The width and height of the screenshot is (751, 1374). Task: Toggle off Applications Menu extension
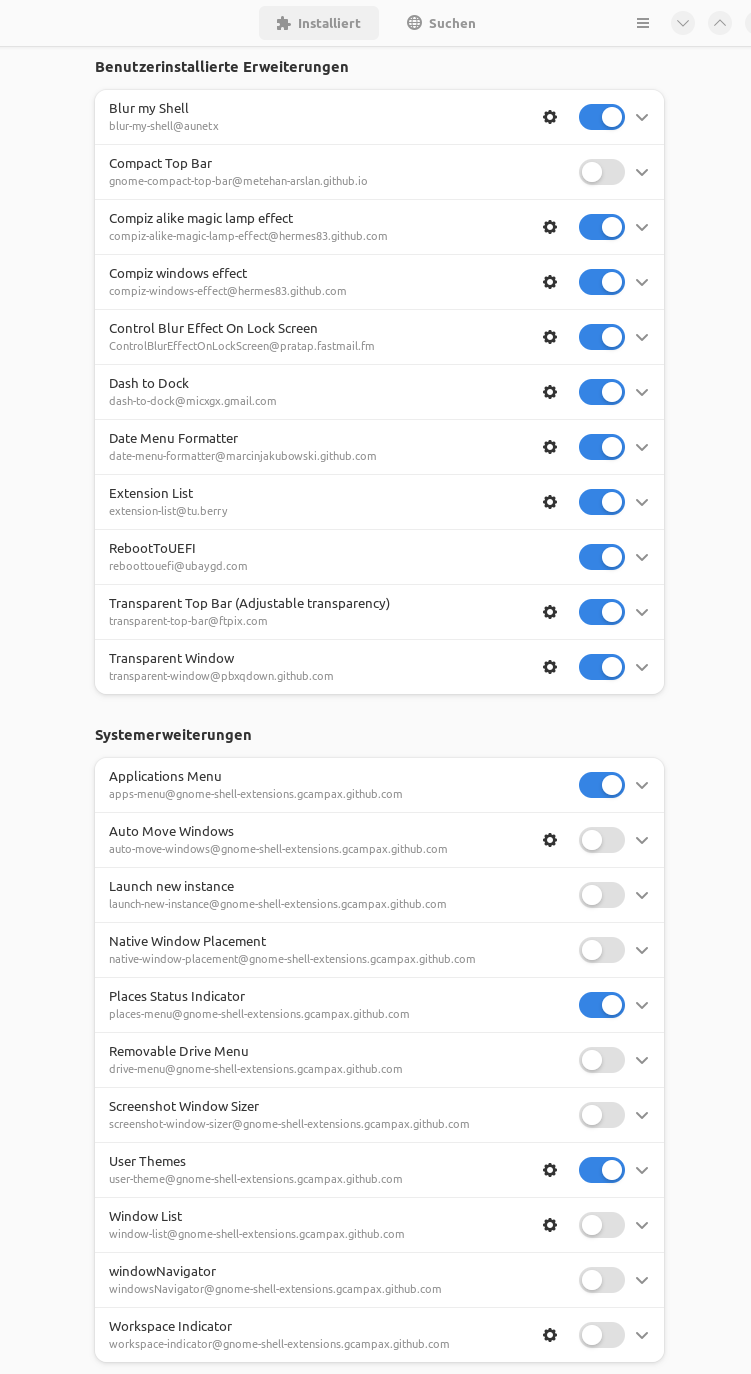coord(601,785)
